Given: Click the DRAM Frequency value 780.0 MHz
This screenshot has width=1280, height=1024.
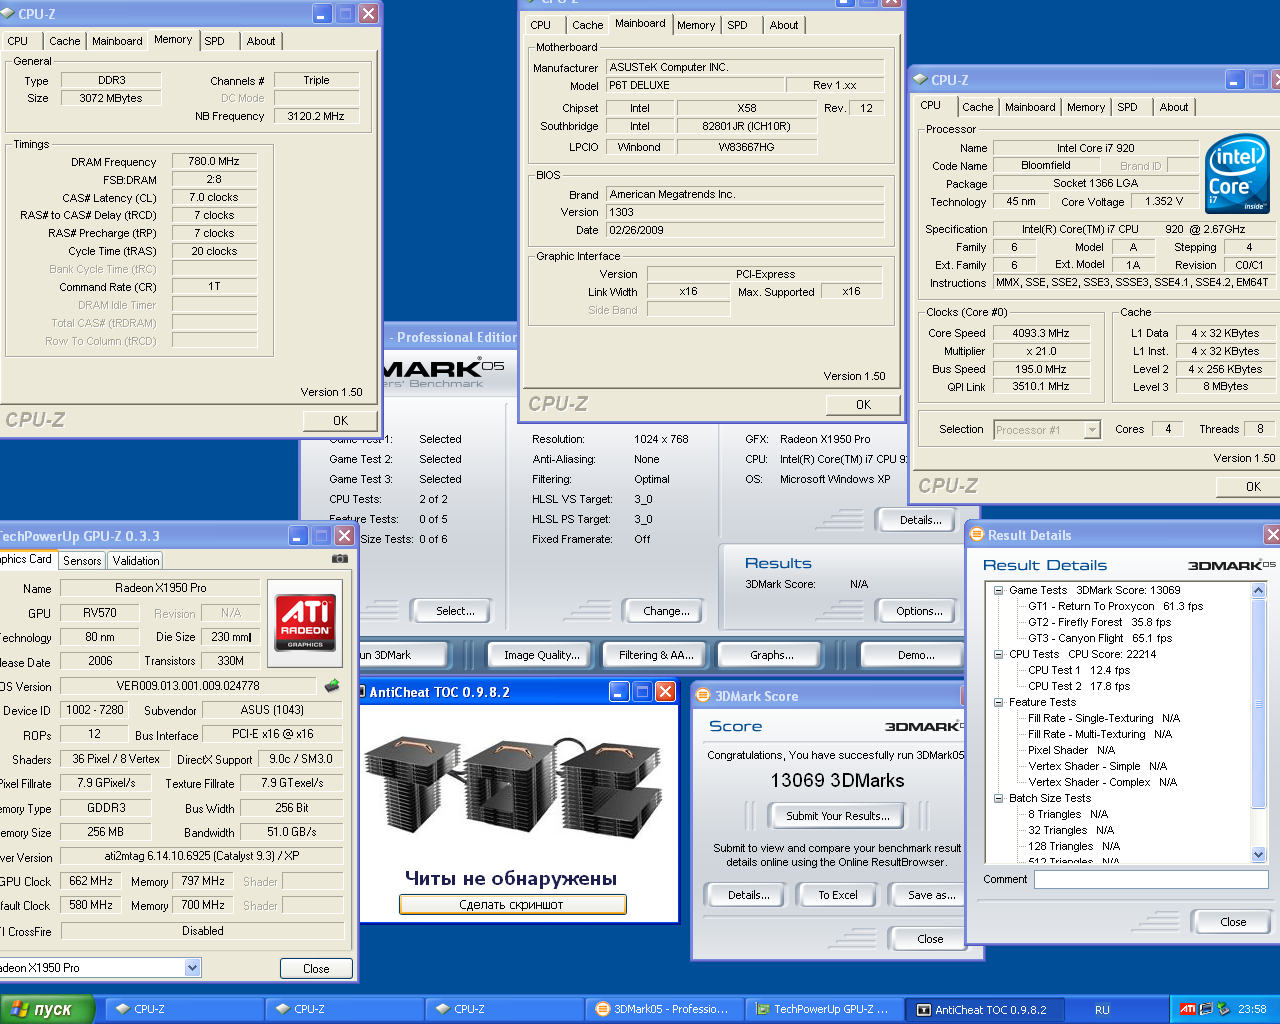Looking at the screenshot, I should pos(214,161).
